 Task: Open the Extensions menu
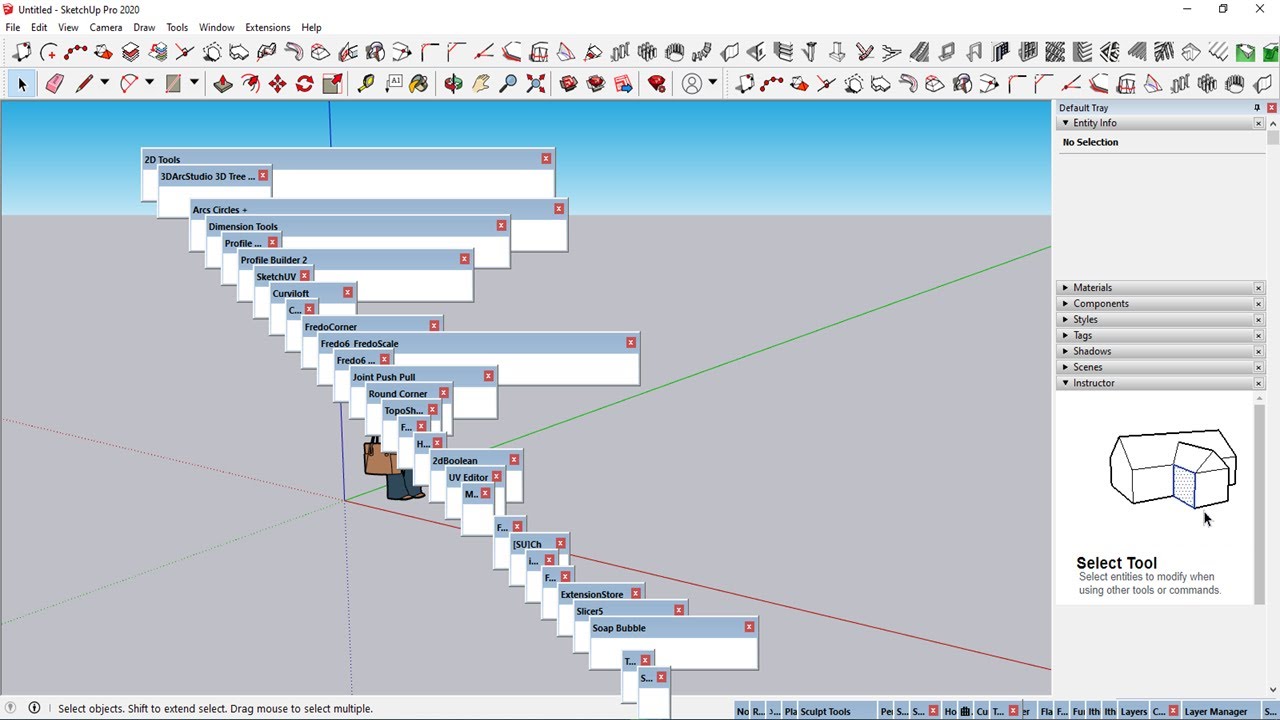pyautogui.click(x=268, y=28)
